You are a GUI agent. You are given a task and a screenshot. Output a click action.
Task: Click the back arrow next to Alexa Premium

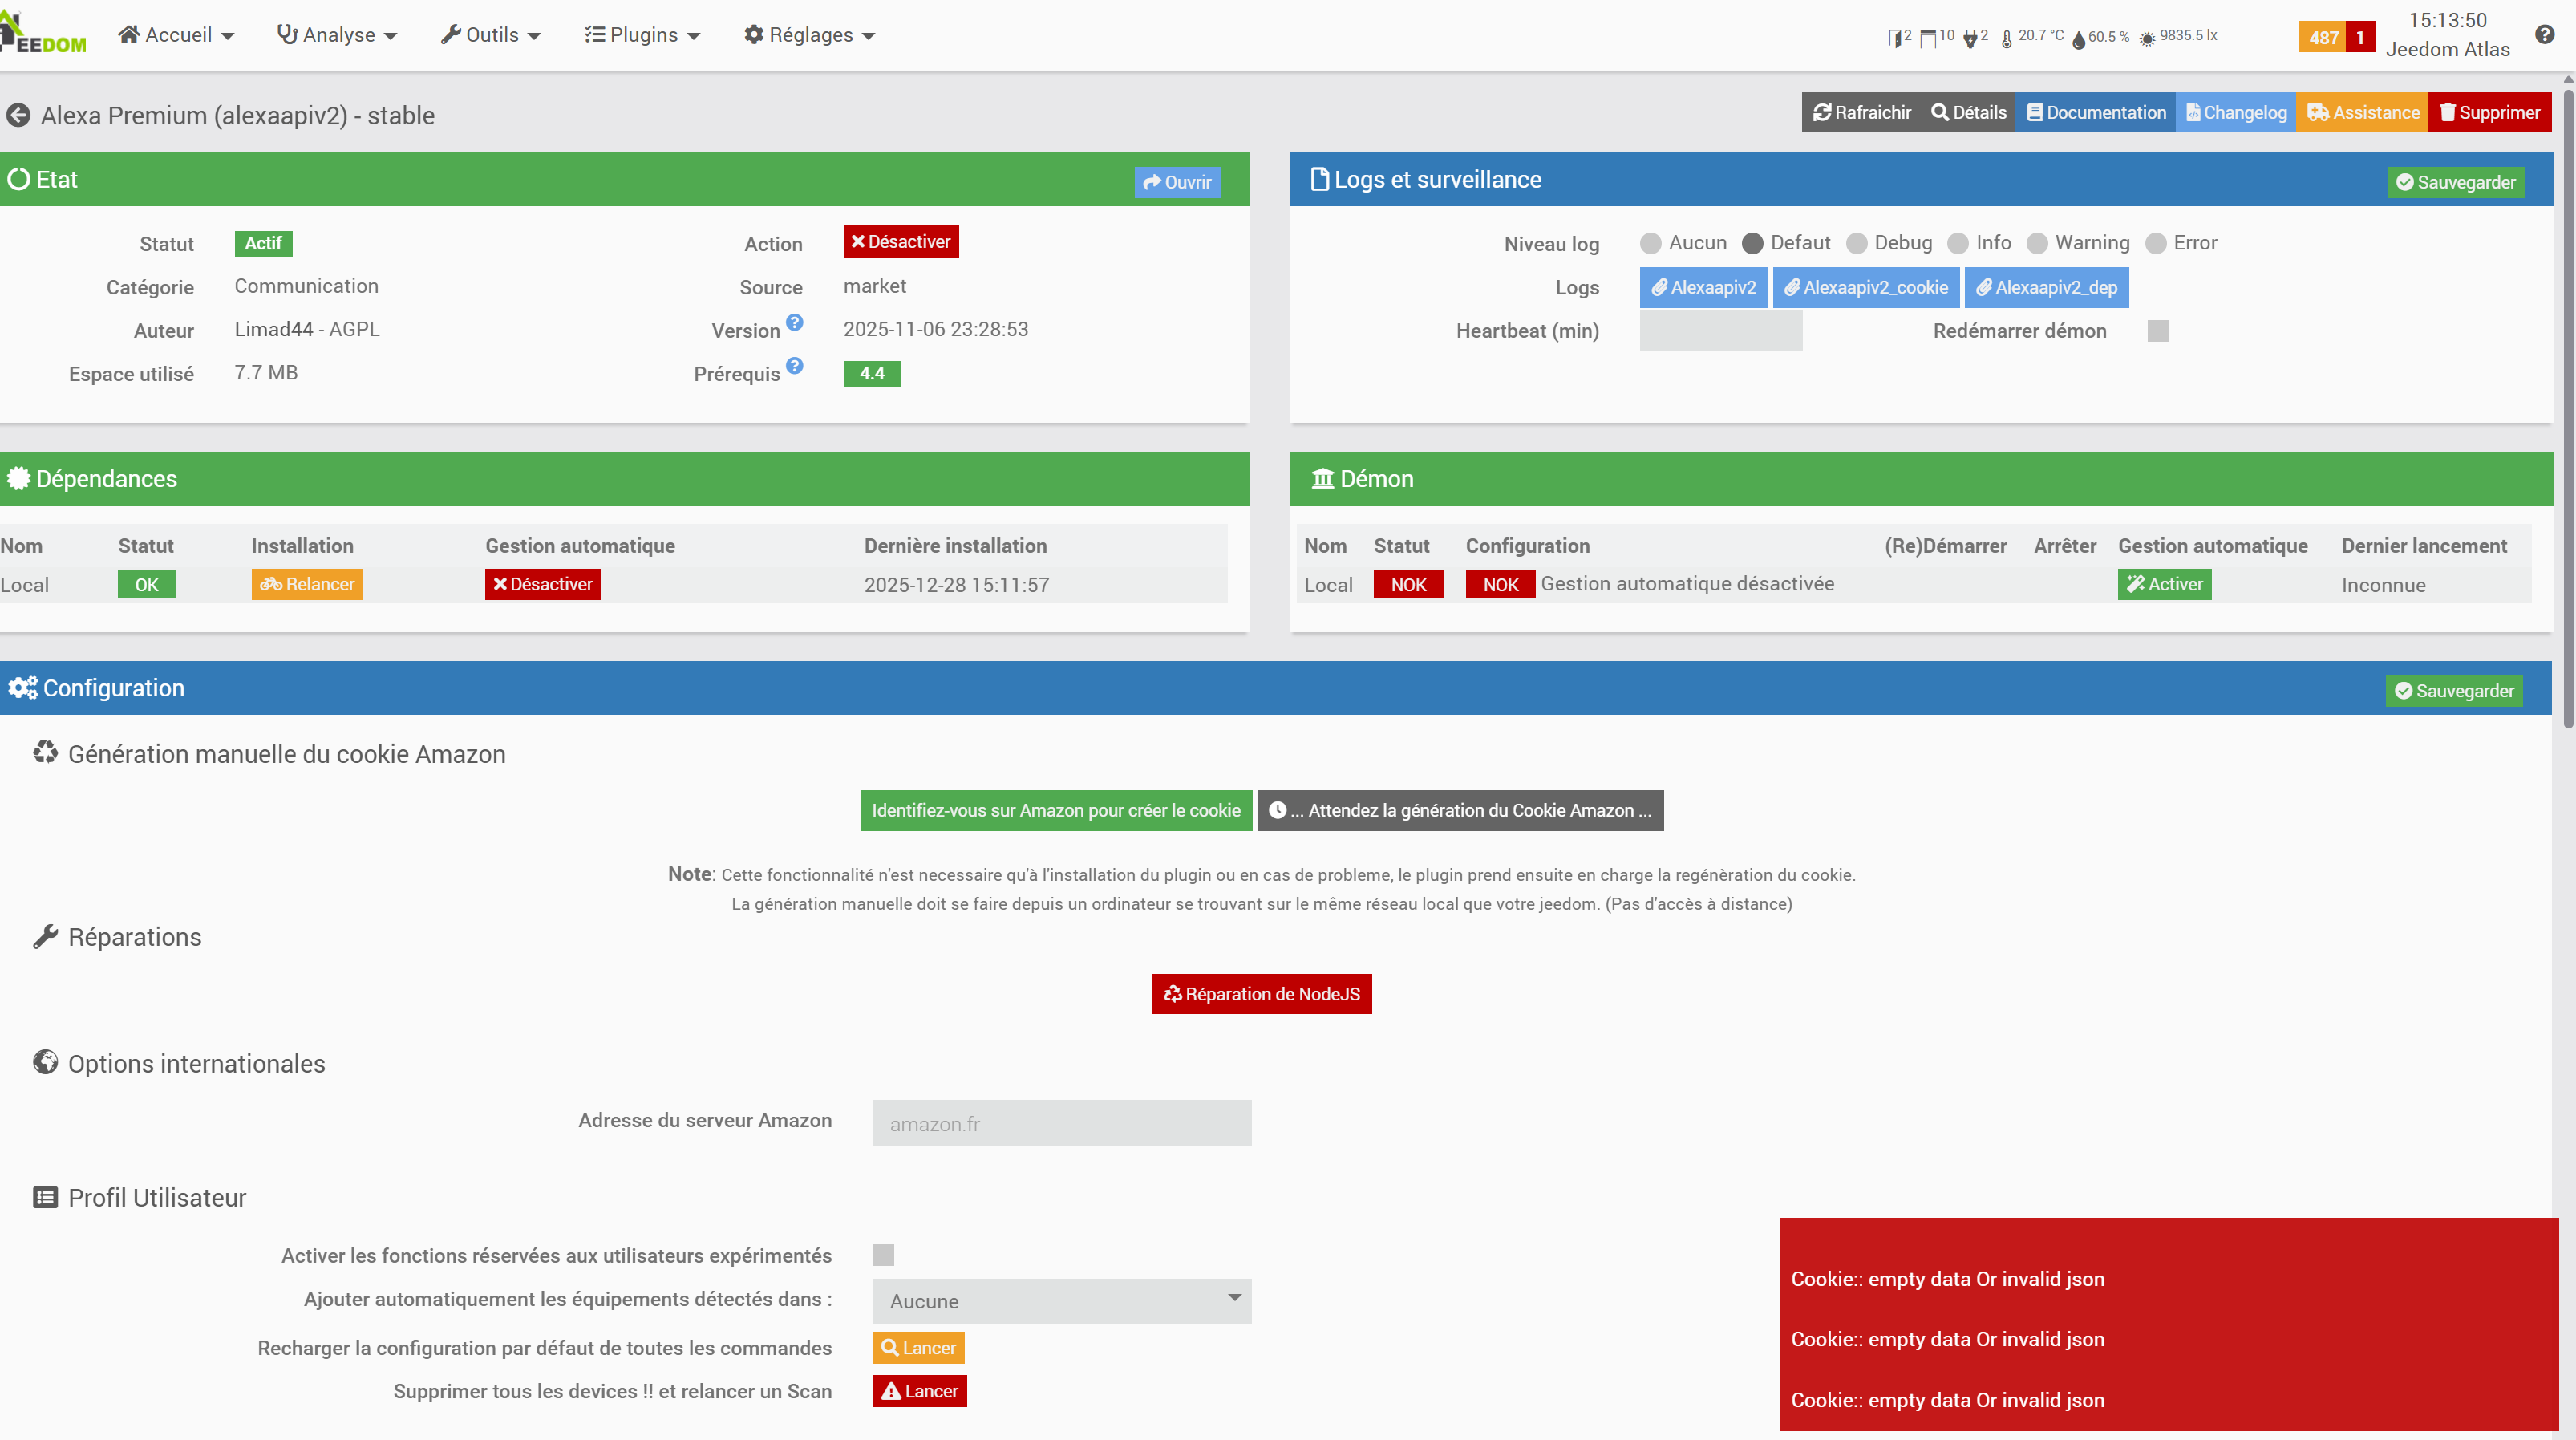(x=18, y=116)
